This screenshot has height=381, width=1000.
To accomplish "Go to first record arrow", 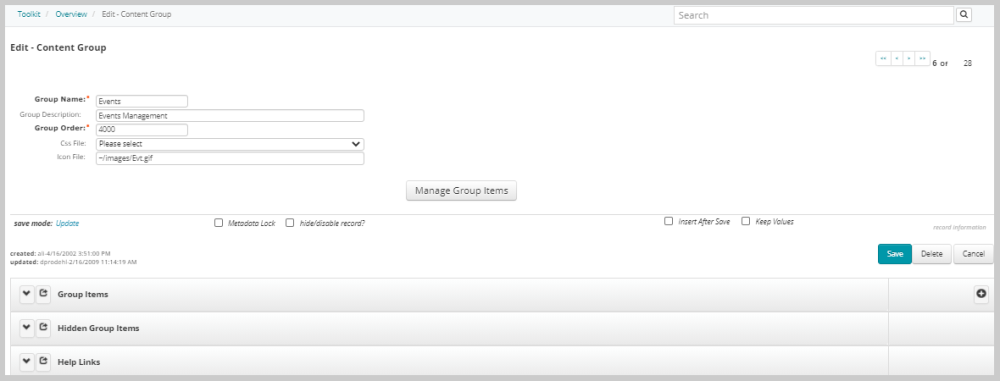I will pos(883,59).
